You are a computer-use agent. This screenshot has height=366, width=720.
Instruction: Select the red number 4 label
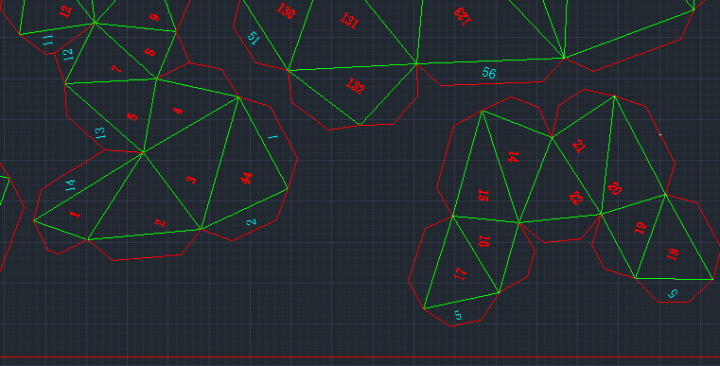click(x=178, y=111)
